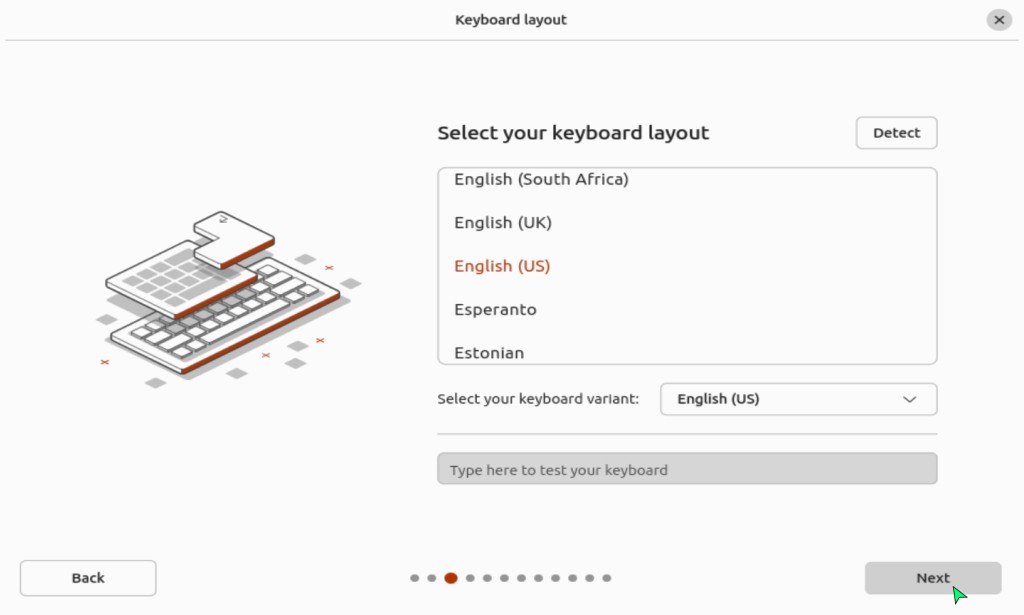The image size is (1024, 615).
Task: Click the second progress step dot
Action: [x=432, y=578]
